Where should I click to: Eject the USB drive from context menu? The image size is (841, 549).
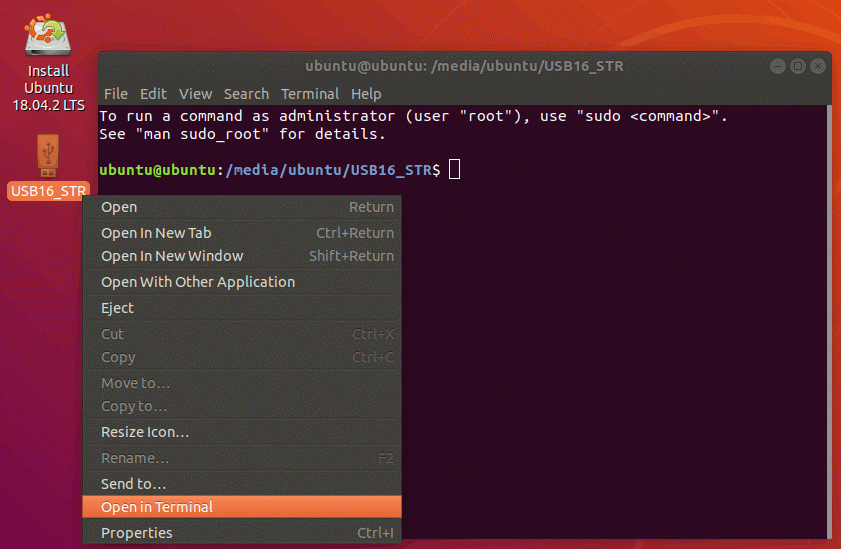(x=242, y=308)
